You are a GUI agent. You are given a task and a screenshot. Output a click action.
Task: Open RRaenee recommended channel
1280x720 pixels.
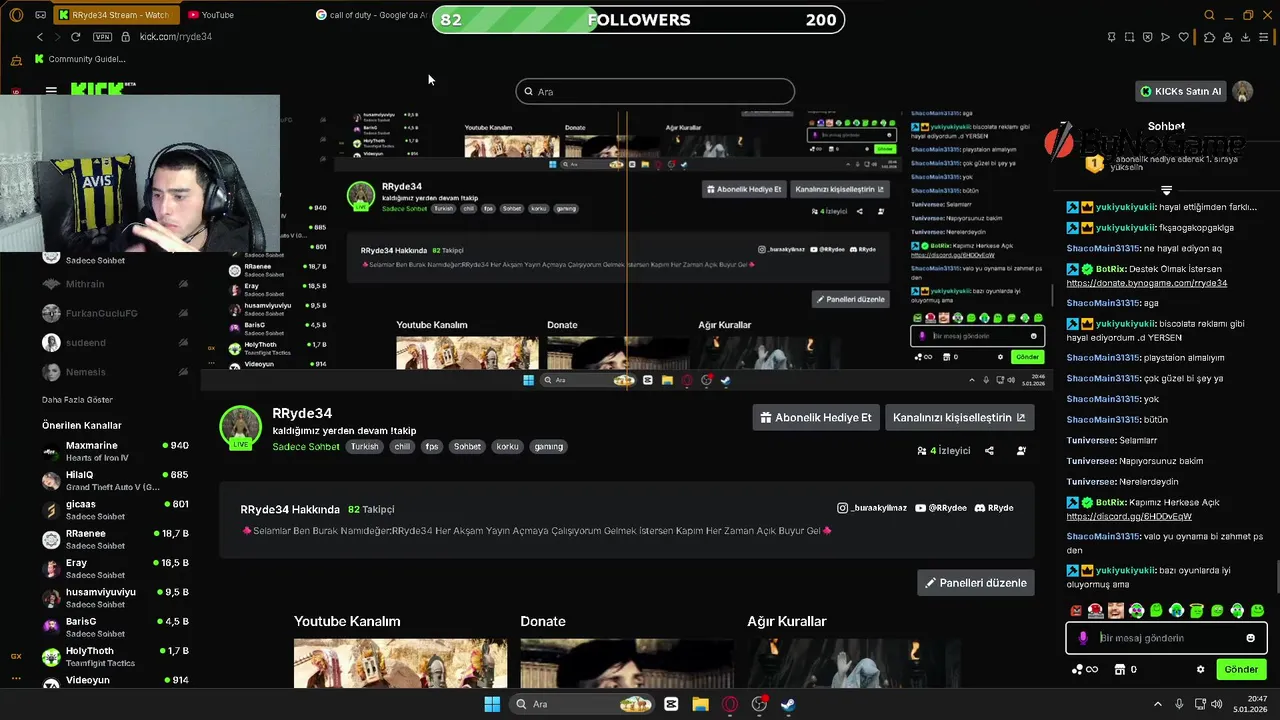[115, 539]
